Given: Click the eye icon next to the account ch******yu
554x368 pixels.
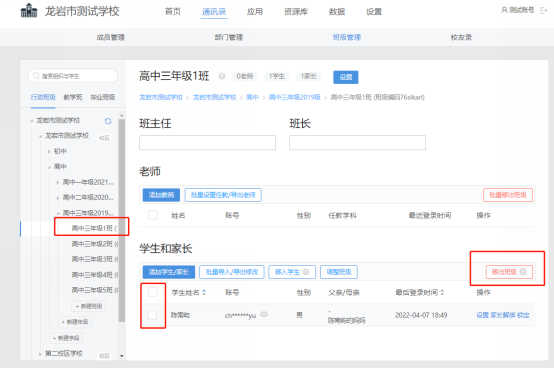Looking at the screenshot, I should (264, 314).
